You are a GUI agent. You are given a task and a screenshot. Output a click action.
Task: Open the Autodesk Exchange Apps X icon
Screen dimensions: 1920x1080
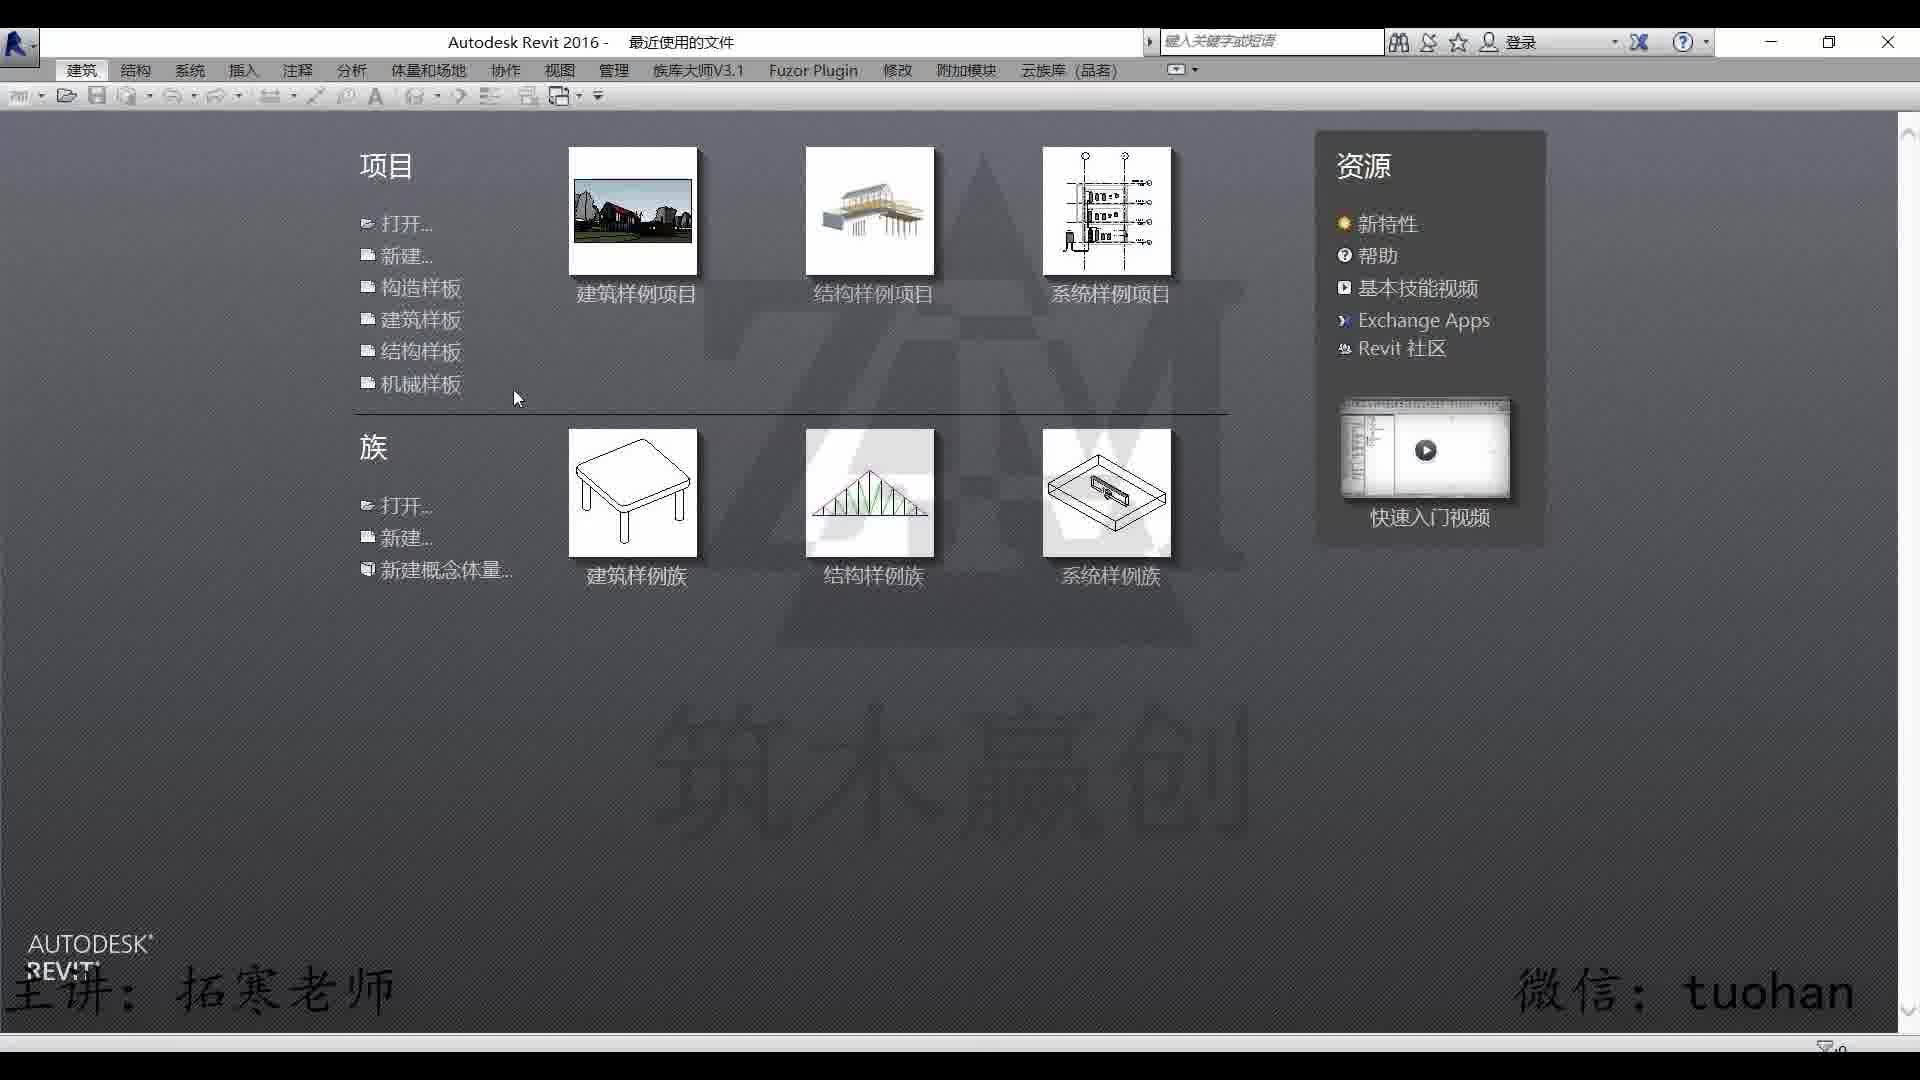[1639, 42]
